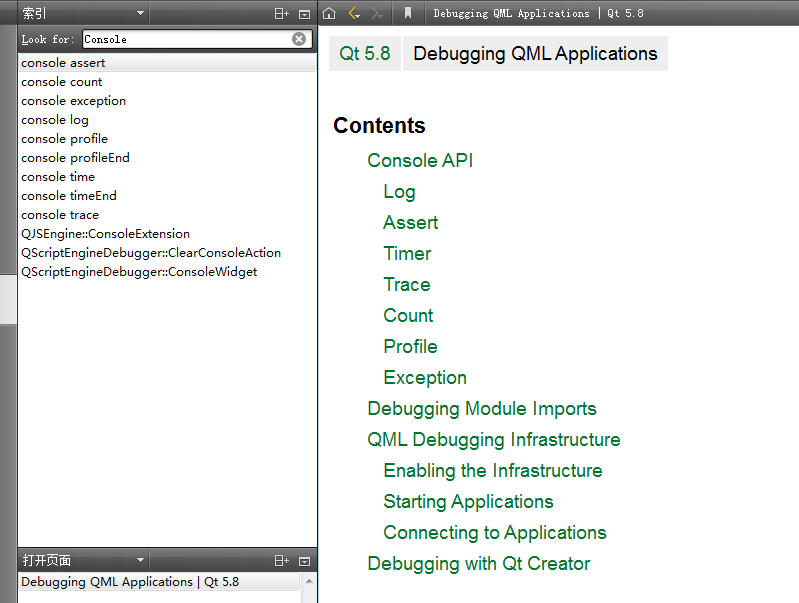Select open page 'Debugging QML Applications | Qt 5.8'
Screen dimensions: 799x603
[x=159, y=582]
